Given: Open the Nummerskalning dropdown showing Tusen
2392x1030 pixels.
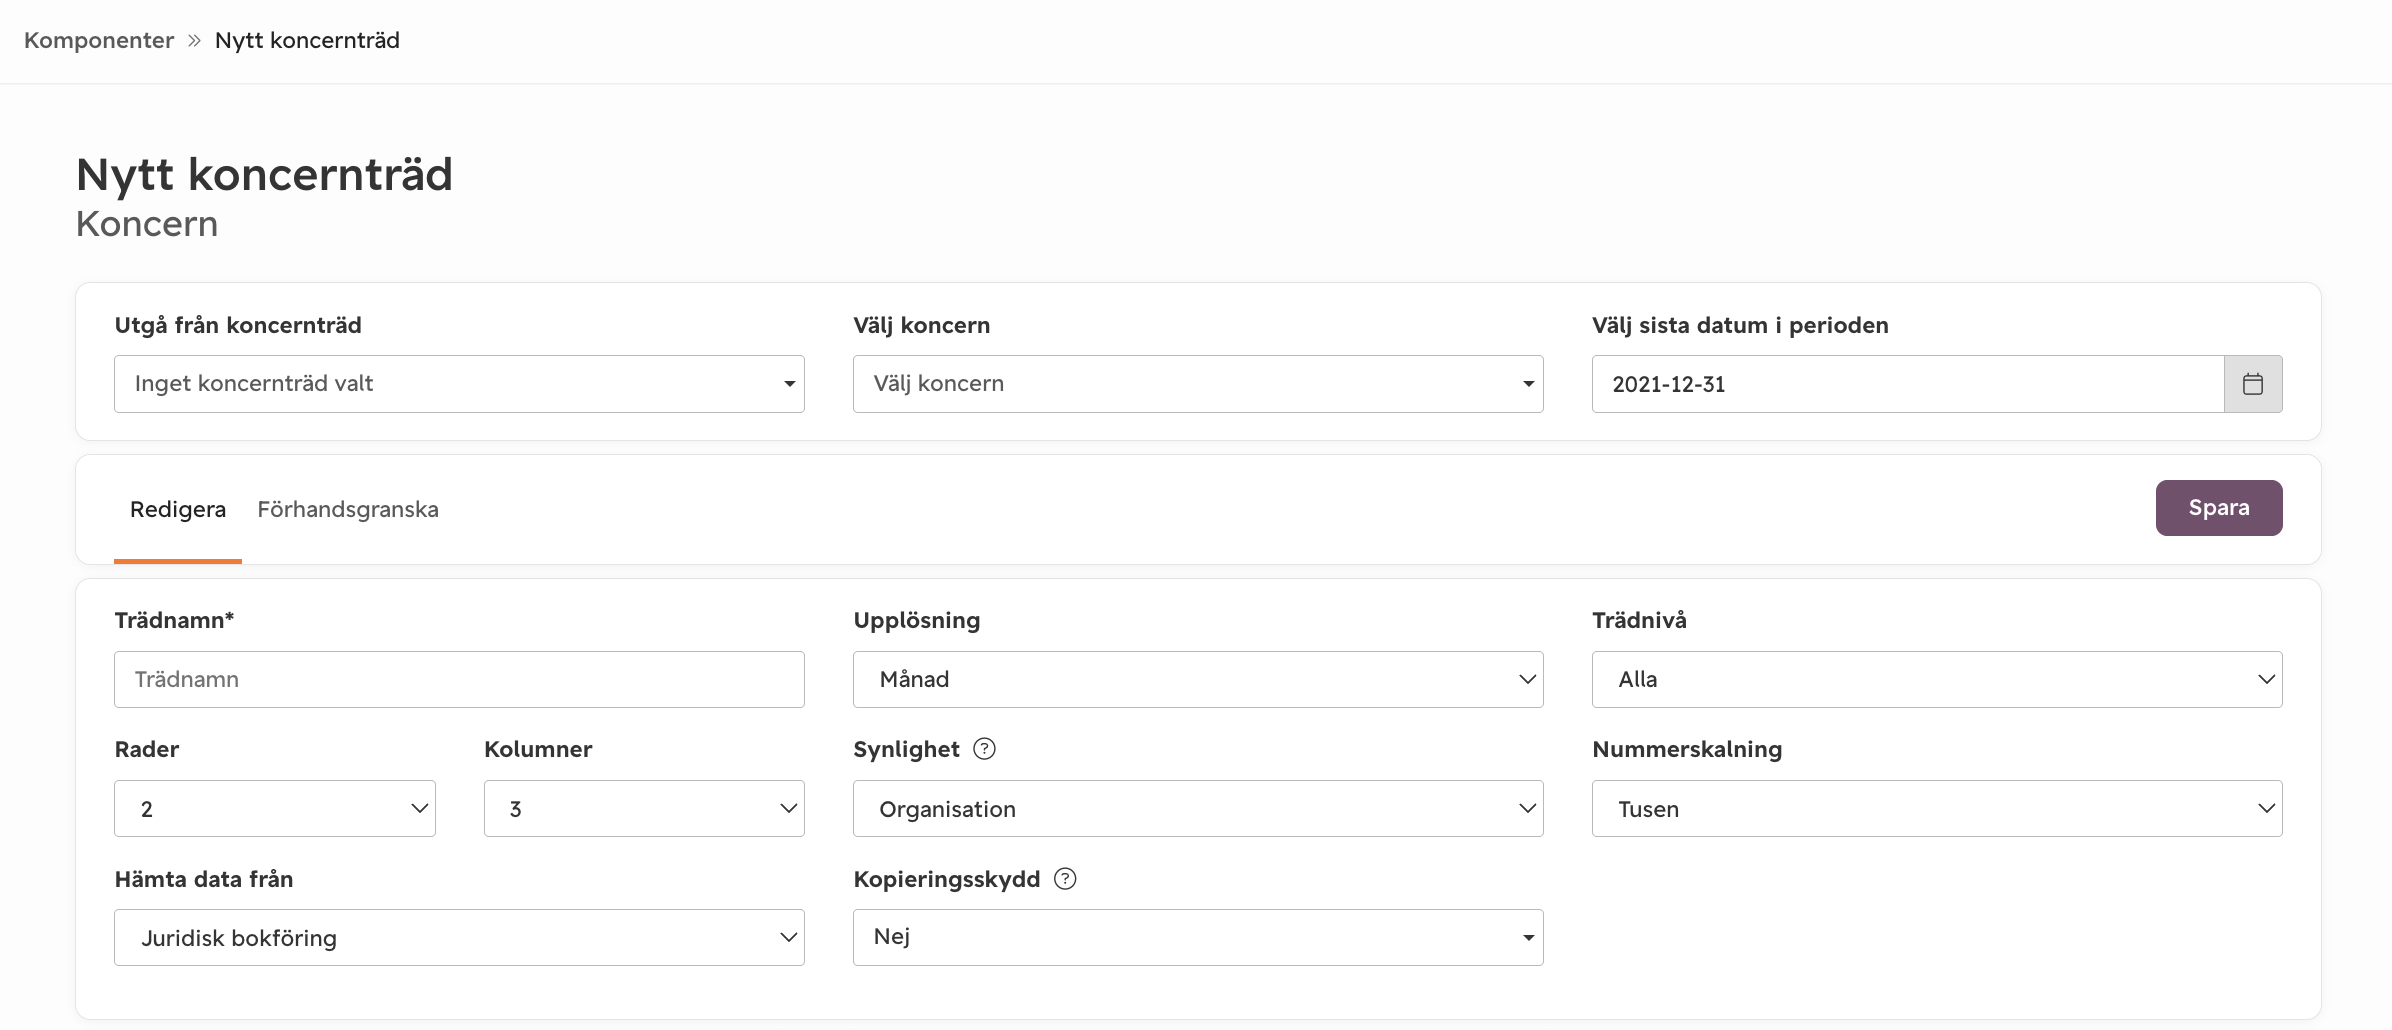Looking at the screenshot, I should tap(1937, 809).
